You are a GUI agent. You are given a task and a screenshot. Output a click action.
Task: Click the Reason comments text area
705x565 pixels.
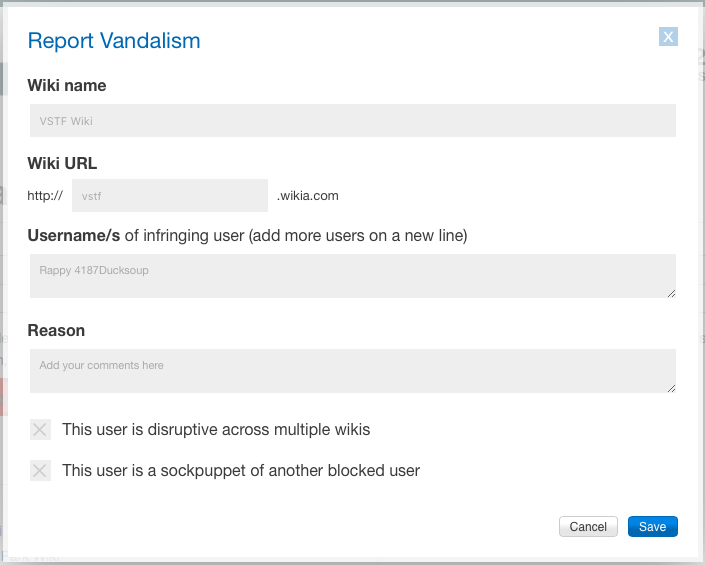(x=352, y=370)
